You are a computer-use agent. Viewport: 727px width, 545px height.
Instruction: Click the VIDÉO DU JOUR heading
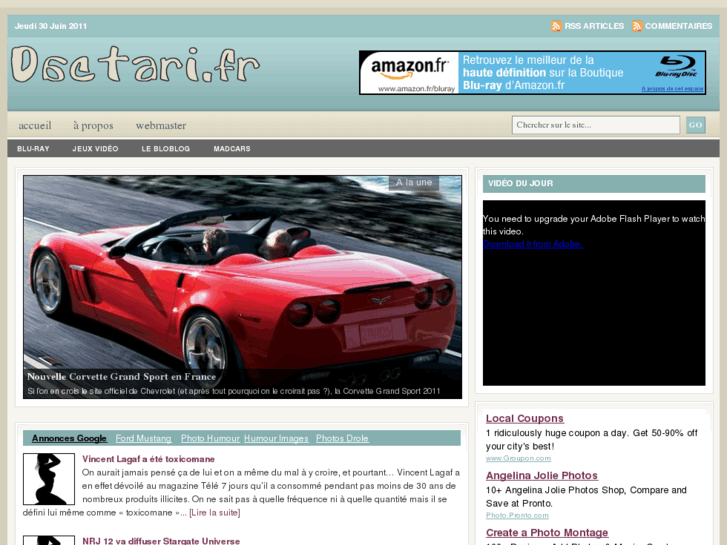[520, 183]
